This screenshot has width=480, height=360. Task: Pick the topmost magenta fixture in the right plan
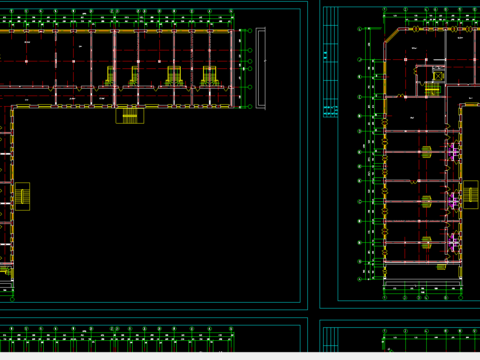tap(453, 151)
